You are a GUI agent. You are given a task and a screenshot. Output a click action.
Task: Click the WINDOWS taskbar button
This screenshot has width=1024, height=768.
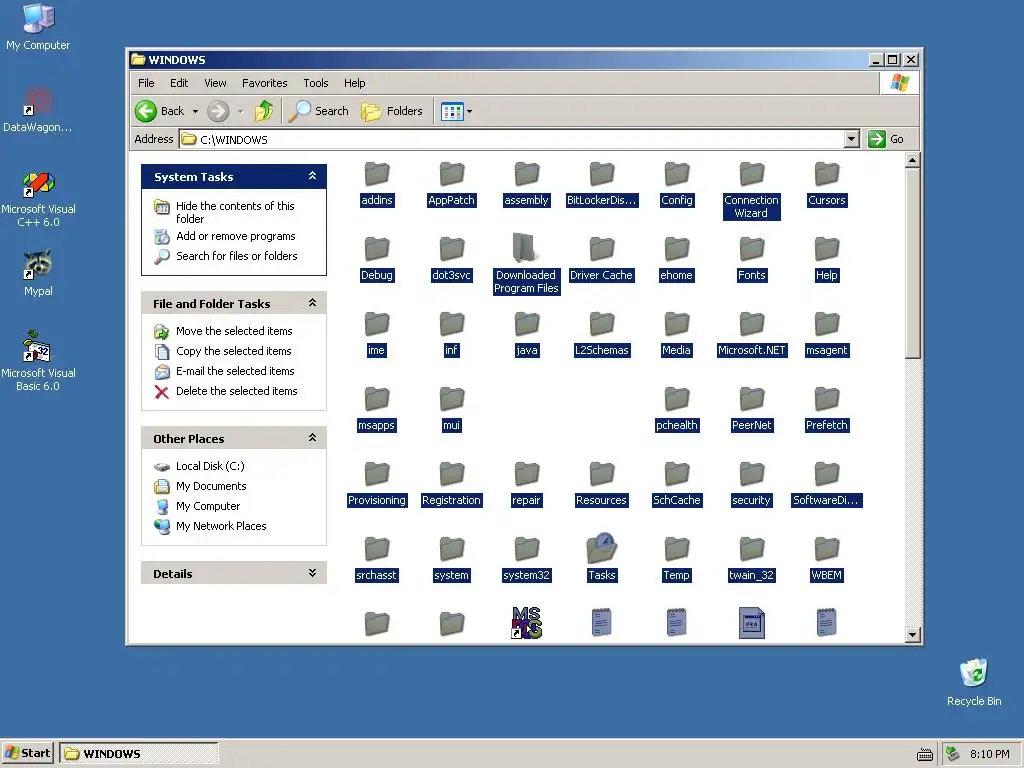tap(139, 754)
